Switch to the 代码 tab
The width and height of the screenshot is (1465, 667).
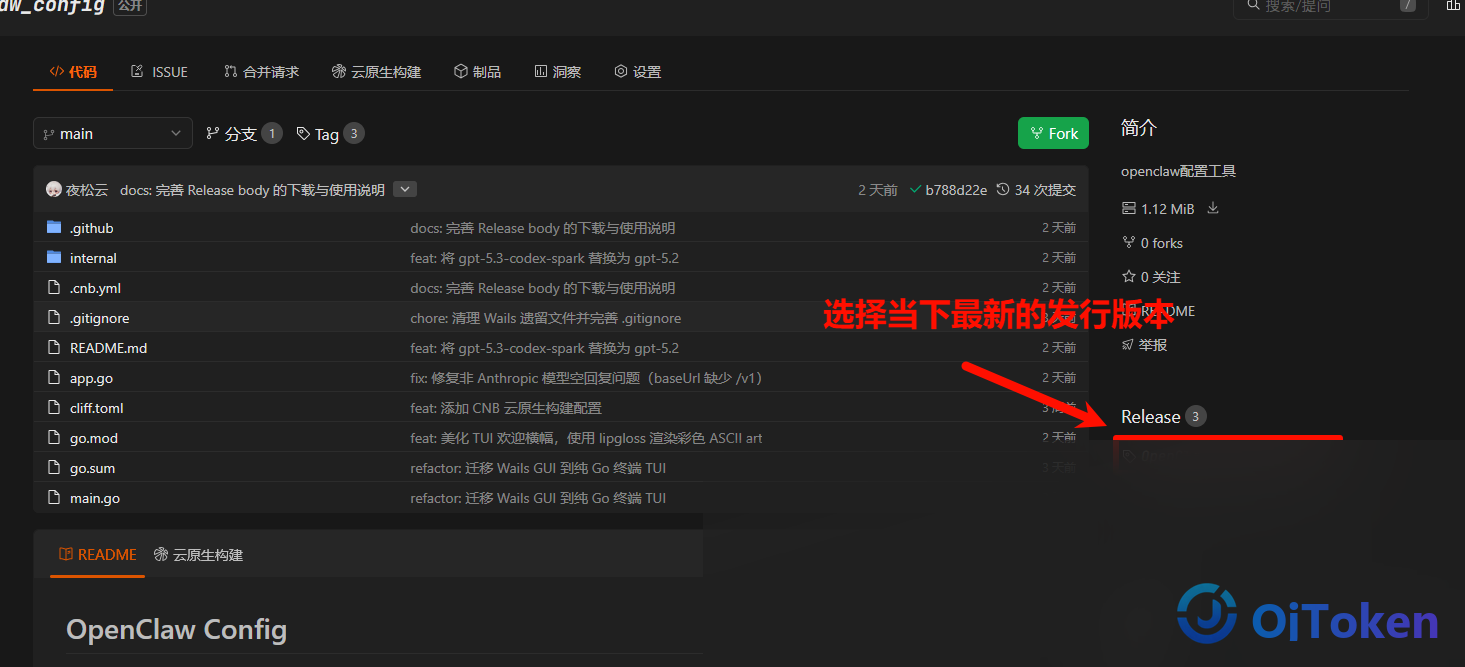click(73, 72)
